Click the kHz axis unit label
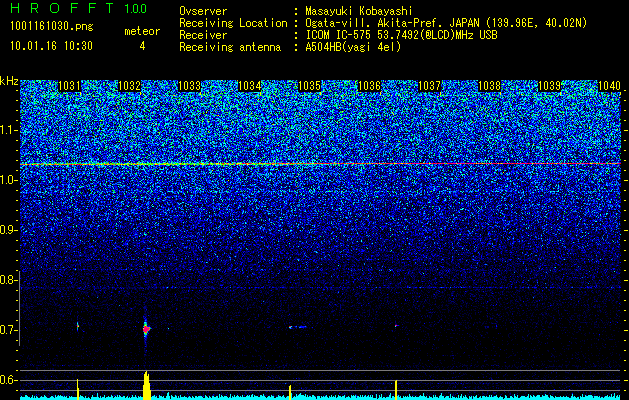629x400 pixels. (9, 81)
